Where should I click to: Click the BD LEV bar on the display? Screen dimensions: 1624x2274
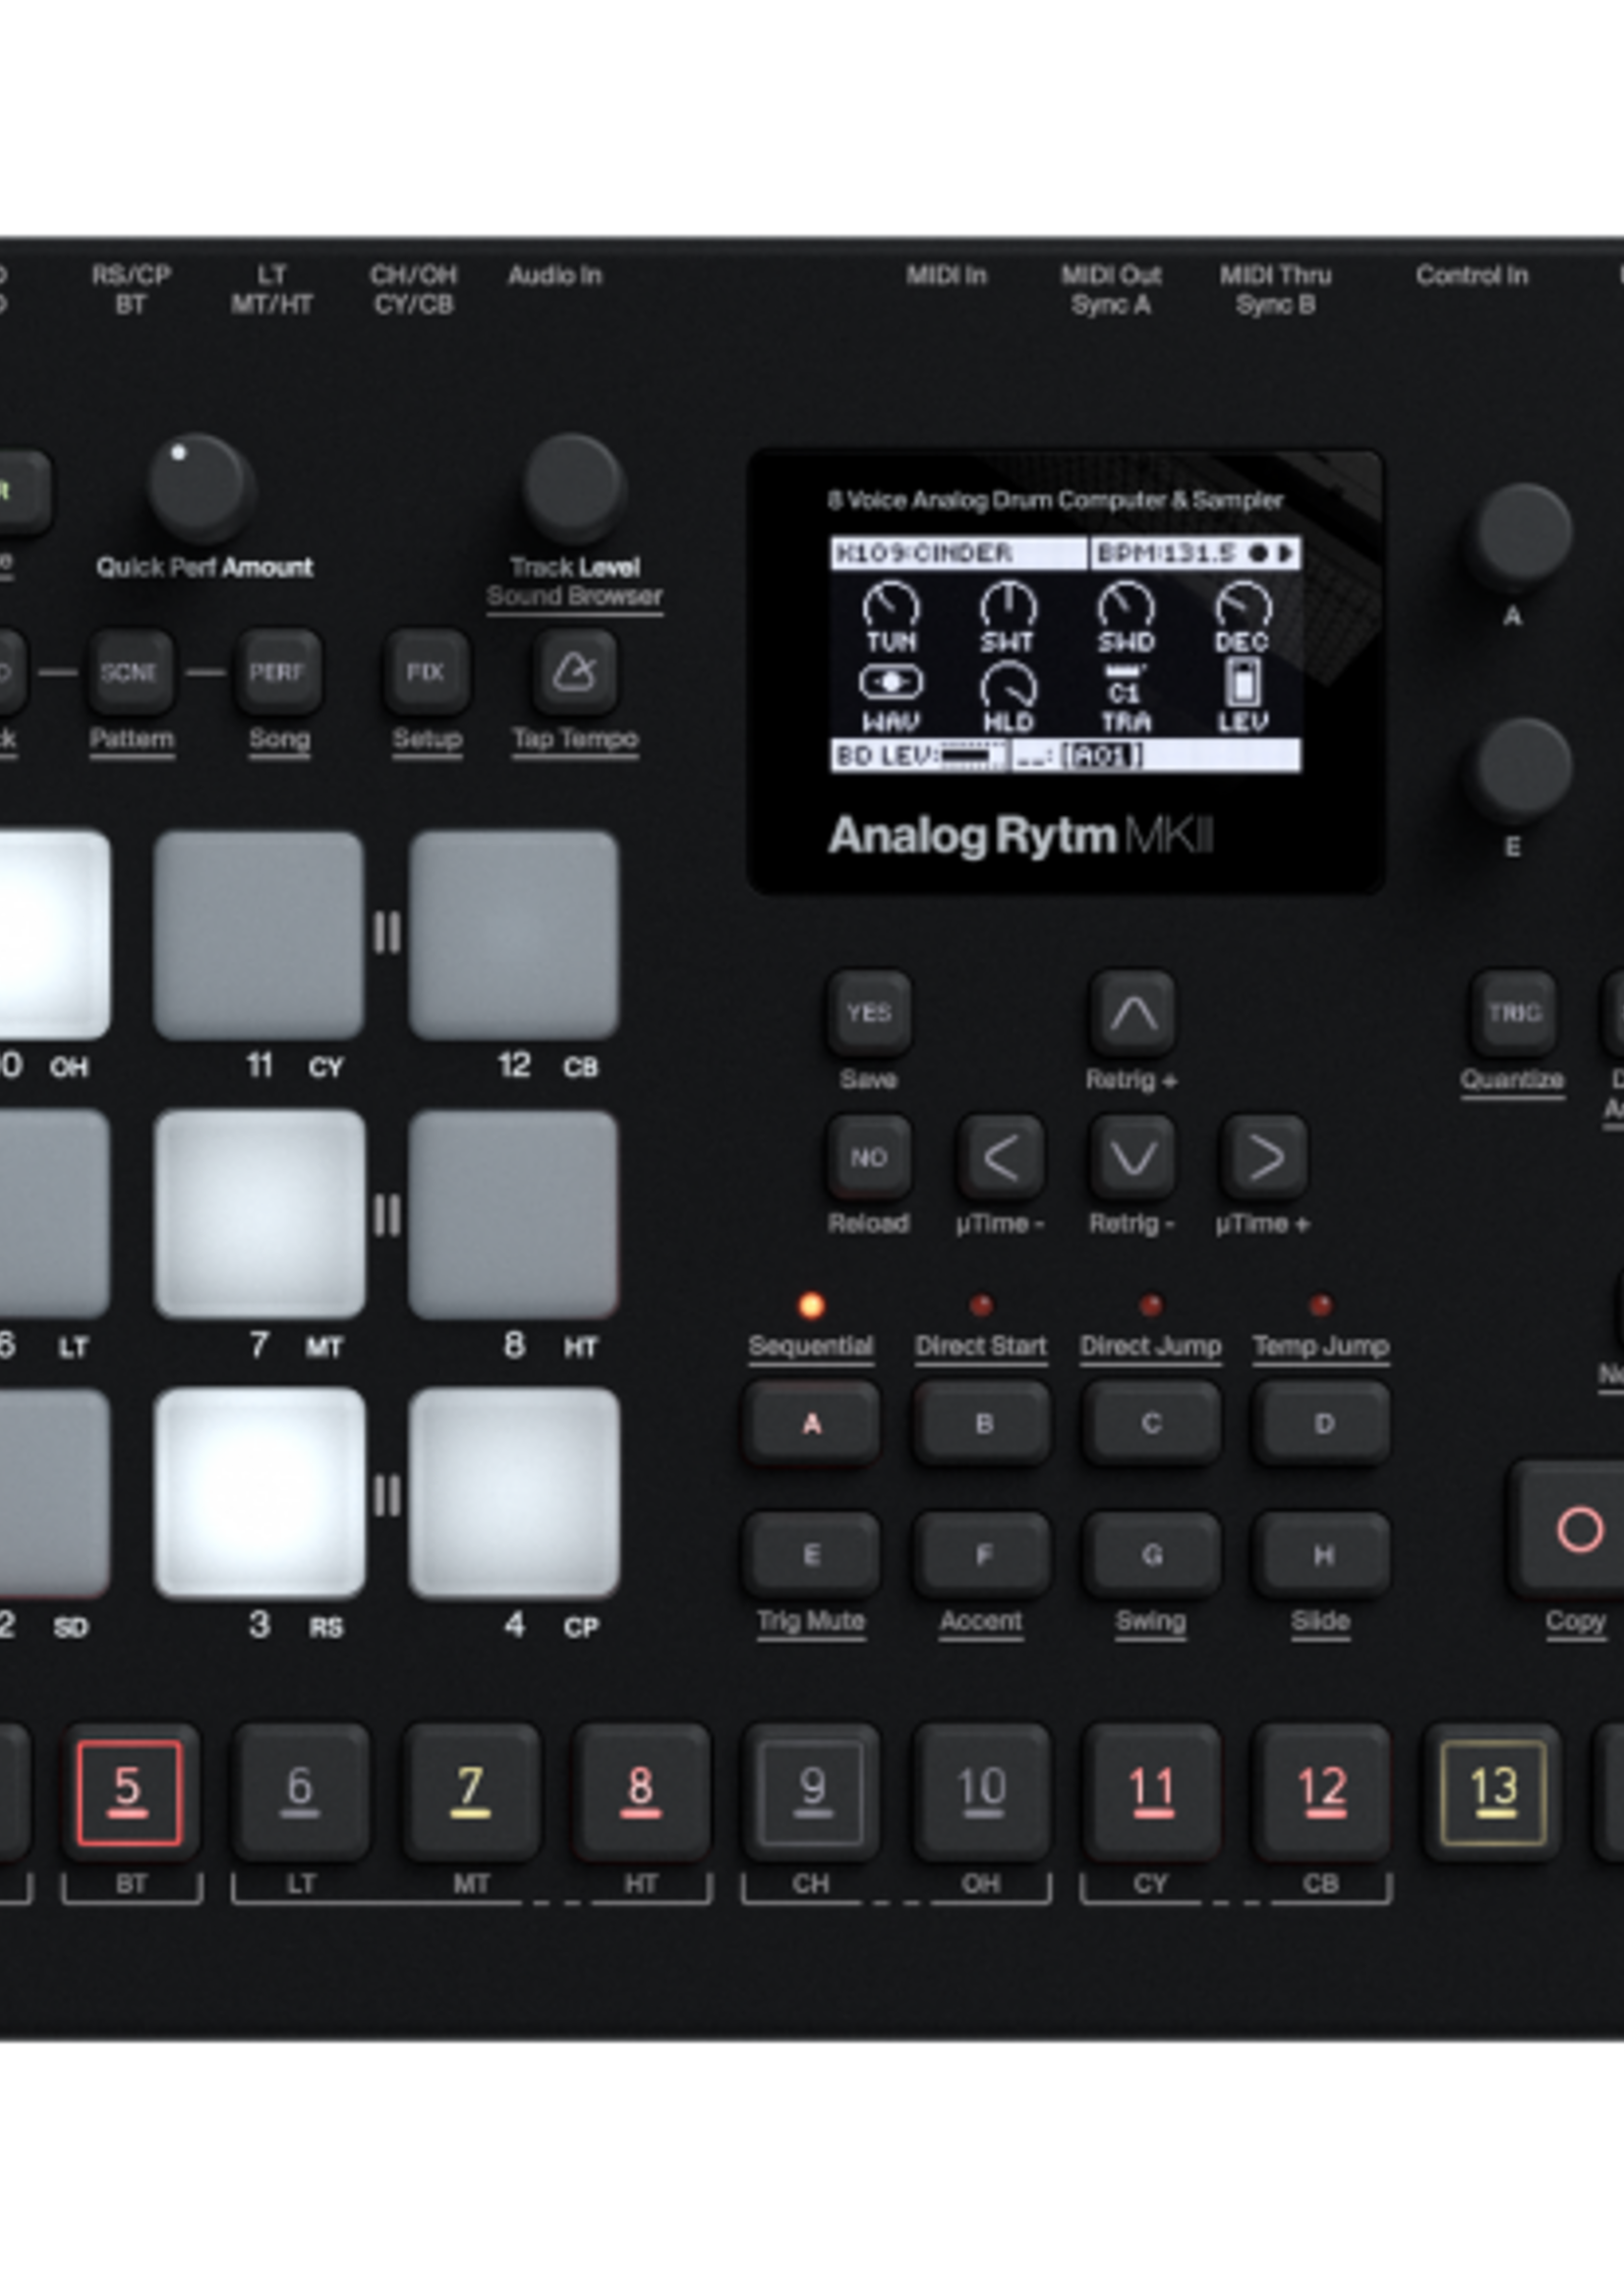[919, 756]
